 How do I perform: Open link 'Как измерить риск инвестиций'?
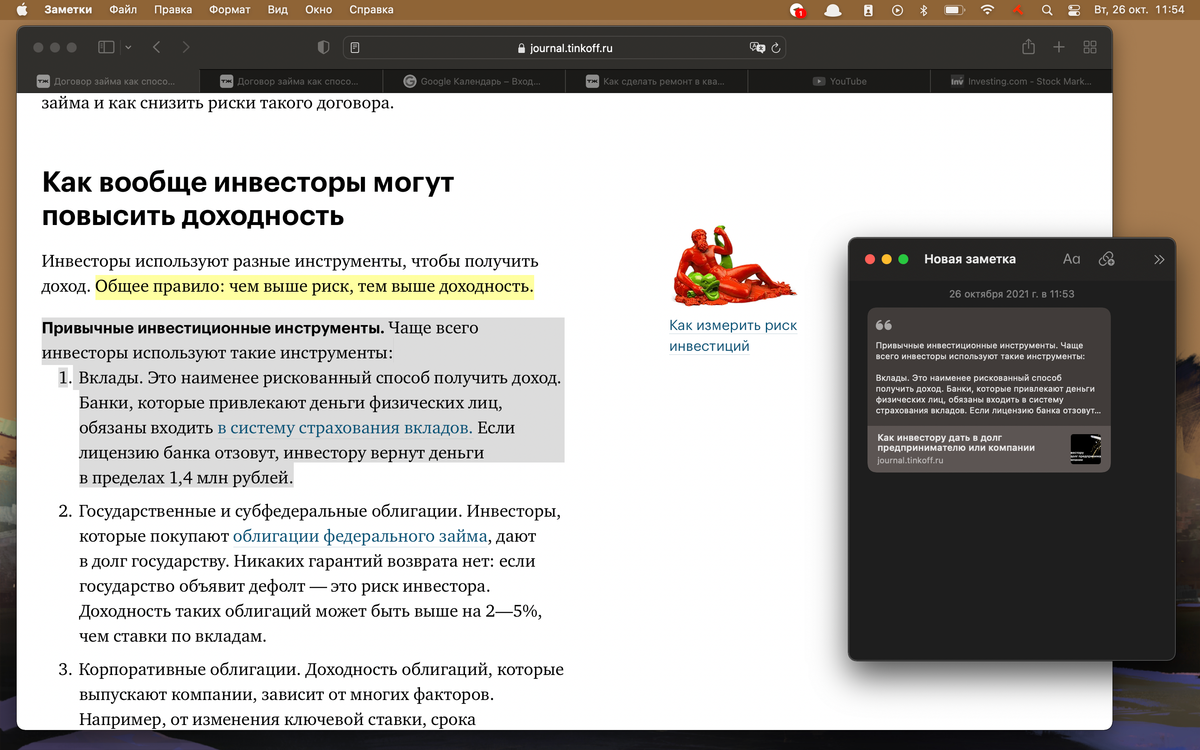pos(733,336)
